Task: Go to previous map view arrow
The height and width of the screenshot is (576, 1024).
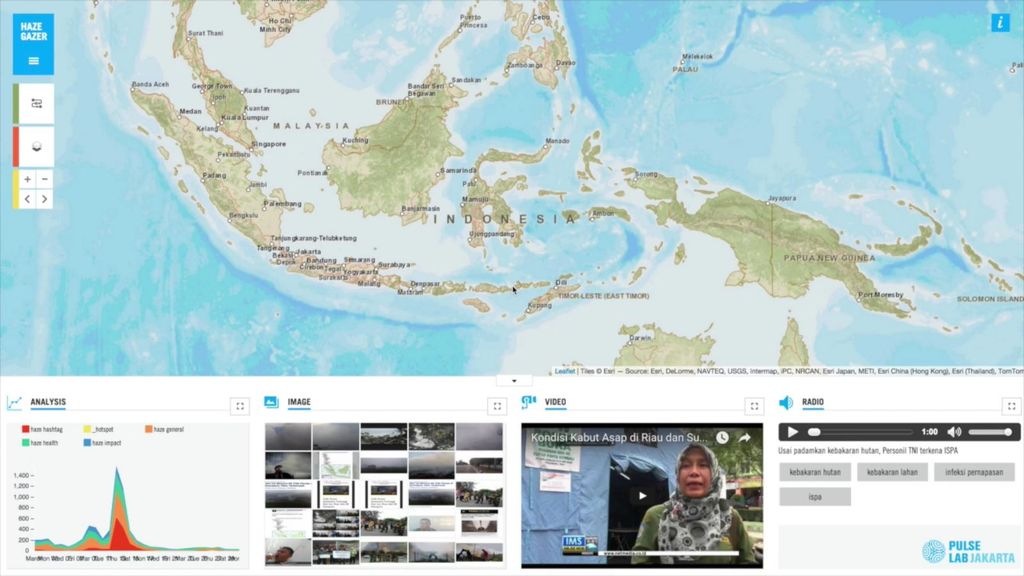Action: point(27,199)
